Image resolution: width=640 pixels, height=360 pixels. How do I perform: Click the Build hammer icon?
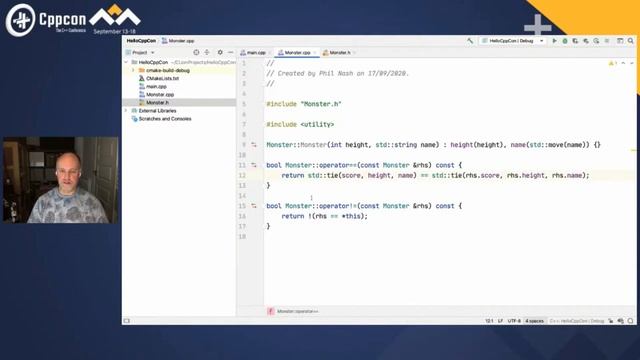pos(470,41)
